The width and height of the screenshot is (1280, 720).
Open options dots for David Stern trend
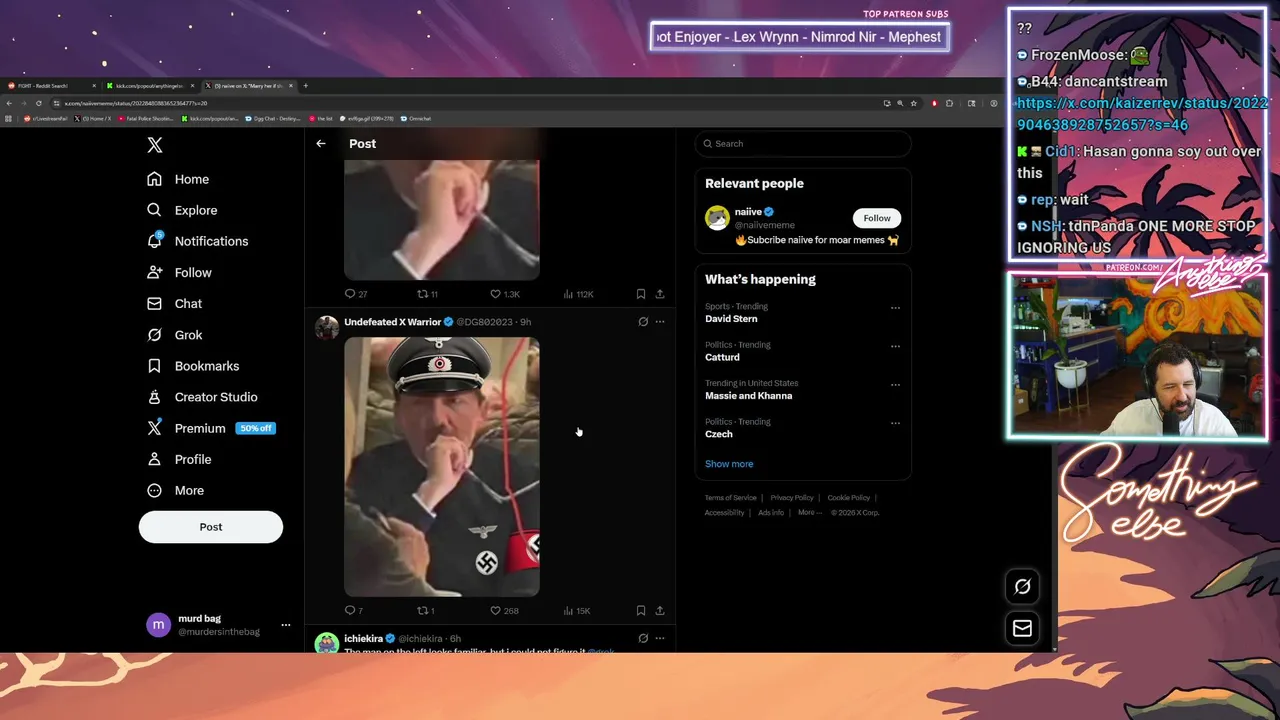click(895, 308)
